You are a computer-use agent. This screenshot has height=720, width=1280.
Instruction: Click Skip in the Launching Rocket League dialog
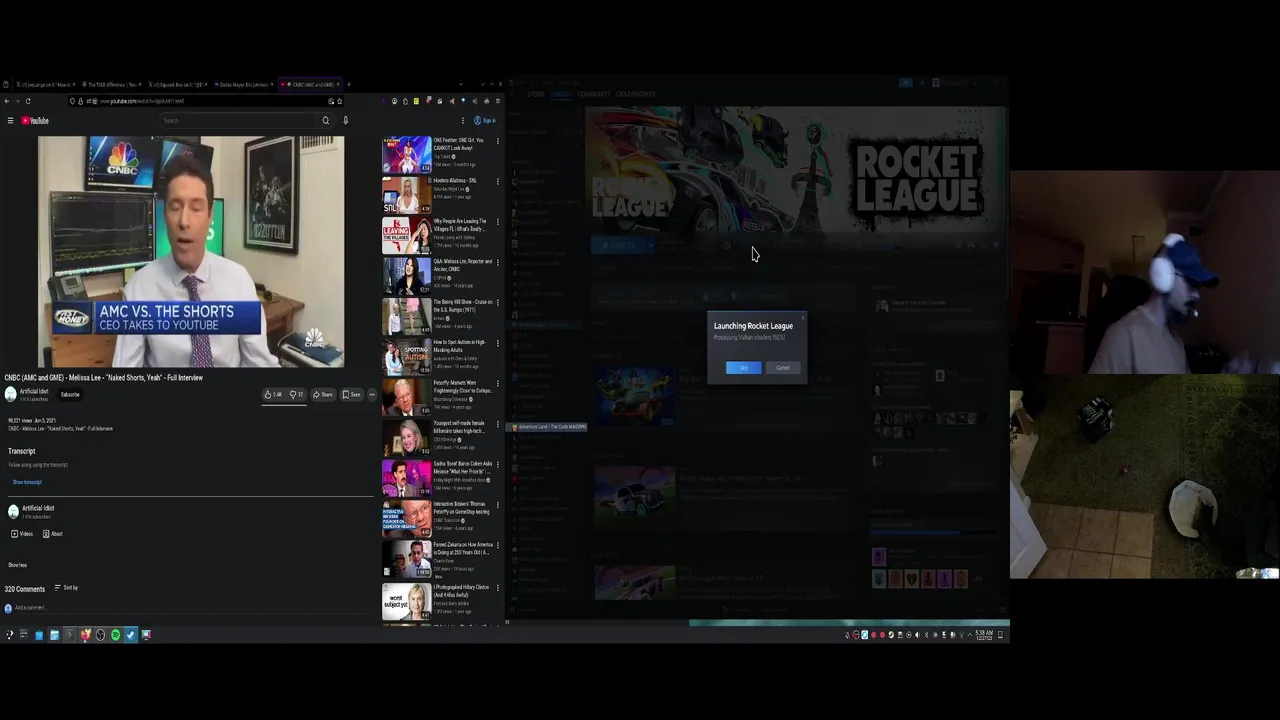743,368
